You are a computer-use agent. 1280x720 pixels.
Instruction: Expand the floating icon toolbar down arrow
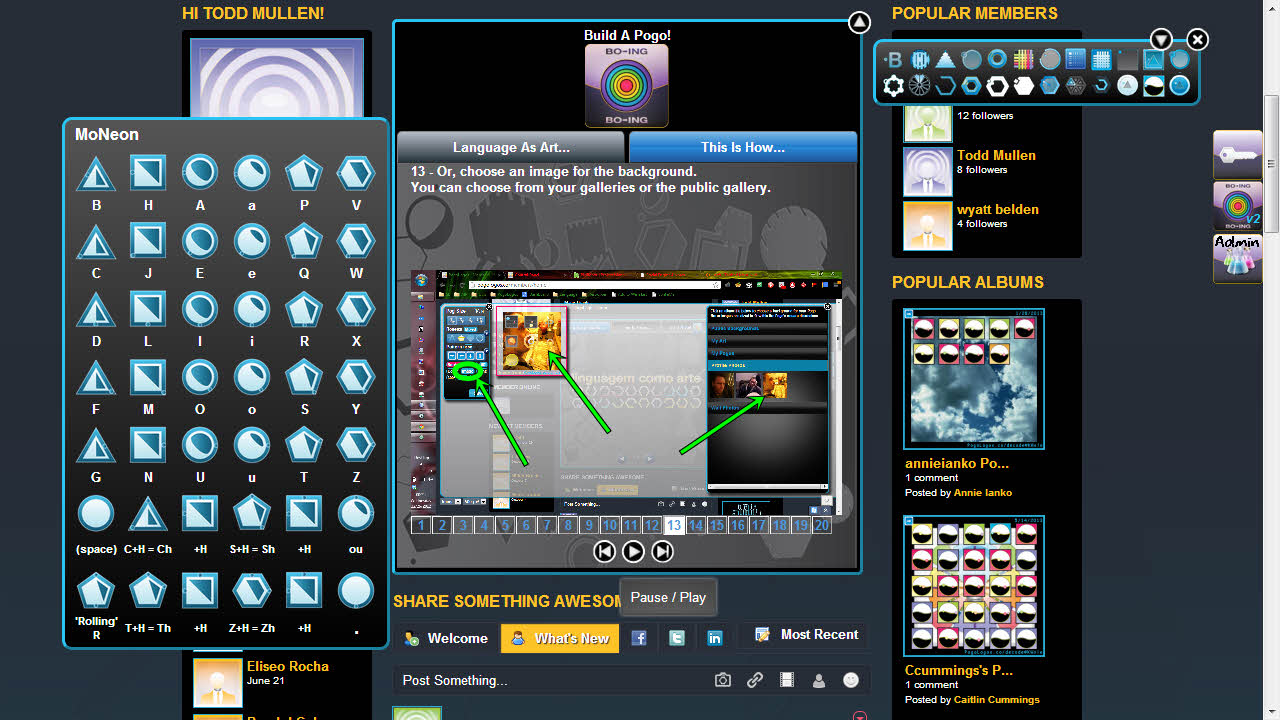[x=1160, y=39]
